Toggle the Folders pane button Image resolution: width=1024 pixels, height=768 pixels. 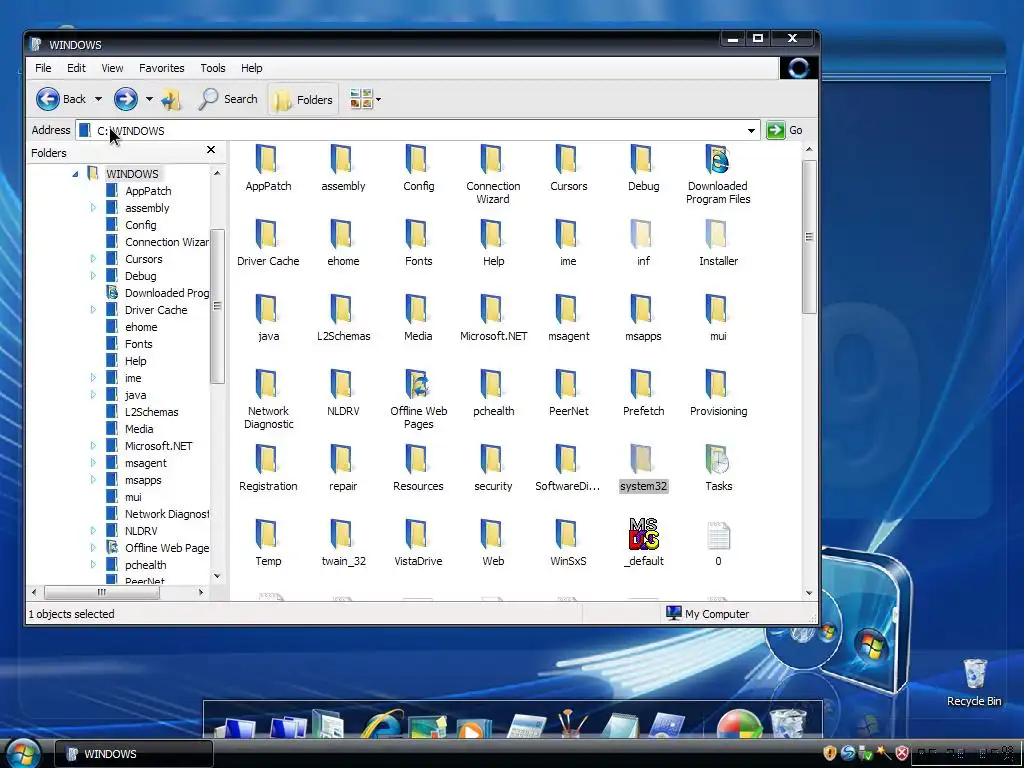pos(303,99)
